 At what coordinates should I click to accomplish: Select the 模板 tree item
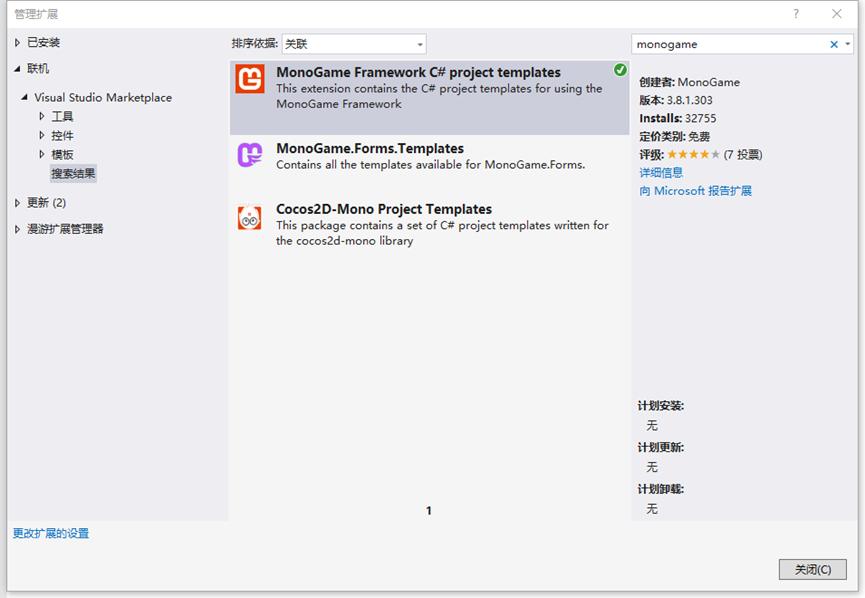62,154
